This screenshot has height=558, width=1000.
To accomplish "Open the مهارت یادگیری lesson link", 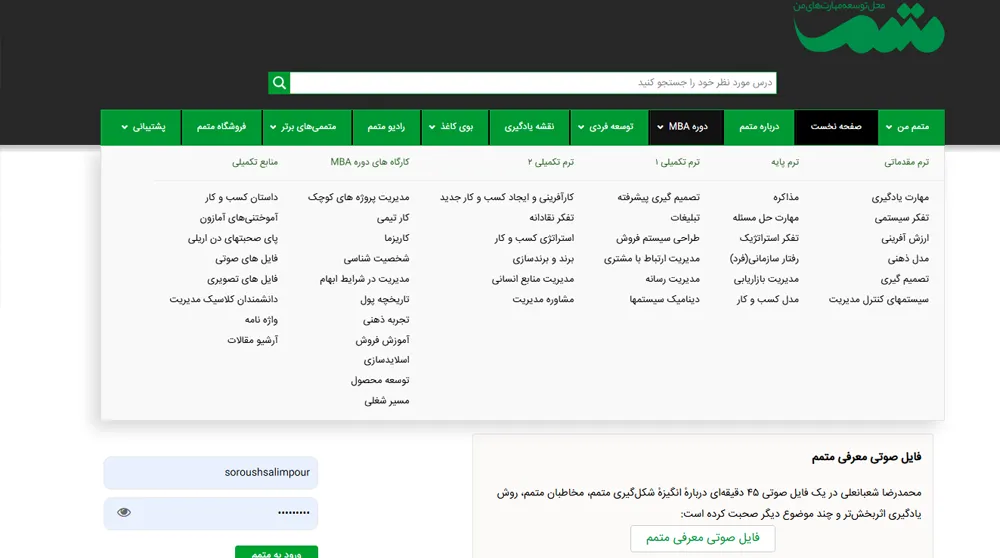I will click(901, 198).
